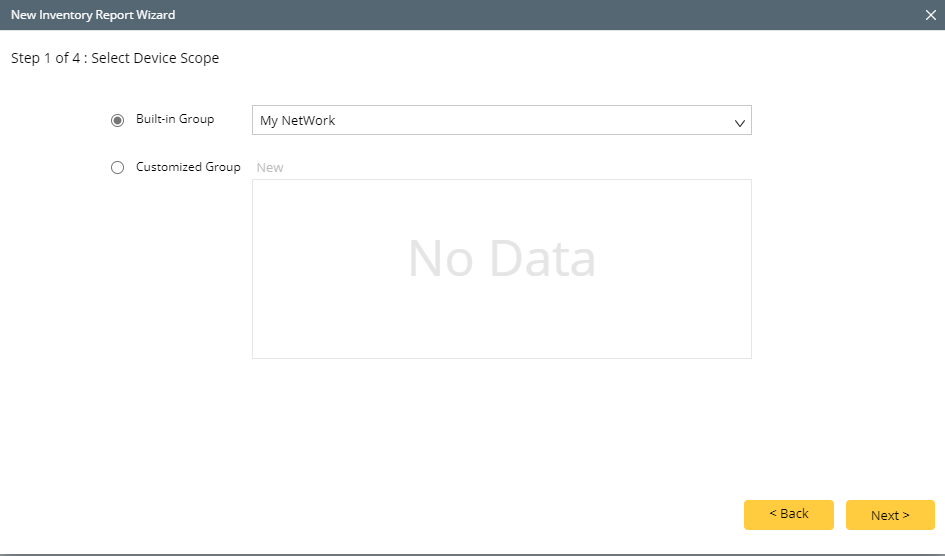This screenshot has width=945, height=556.
Task: Expand the dropdown using its chevron arrow
Action: click(x=740, y=123)
